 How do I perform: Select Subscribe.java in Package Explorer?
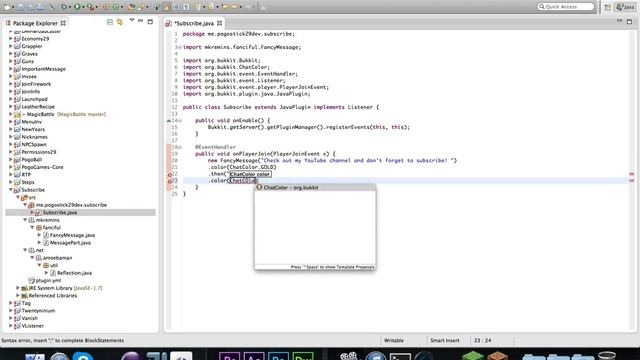tap(60, 213)
